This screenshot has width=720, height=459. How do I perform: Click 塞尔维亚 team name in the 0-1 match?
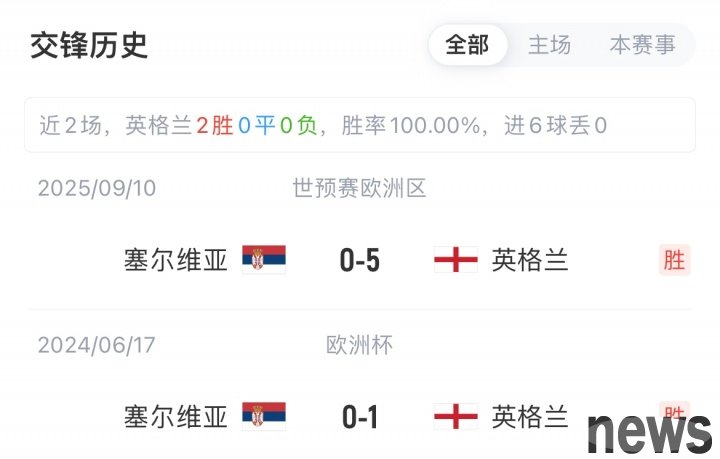(176, 416)
